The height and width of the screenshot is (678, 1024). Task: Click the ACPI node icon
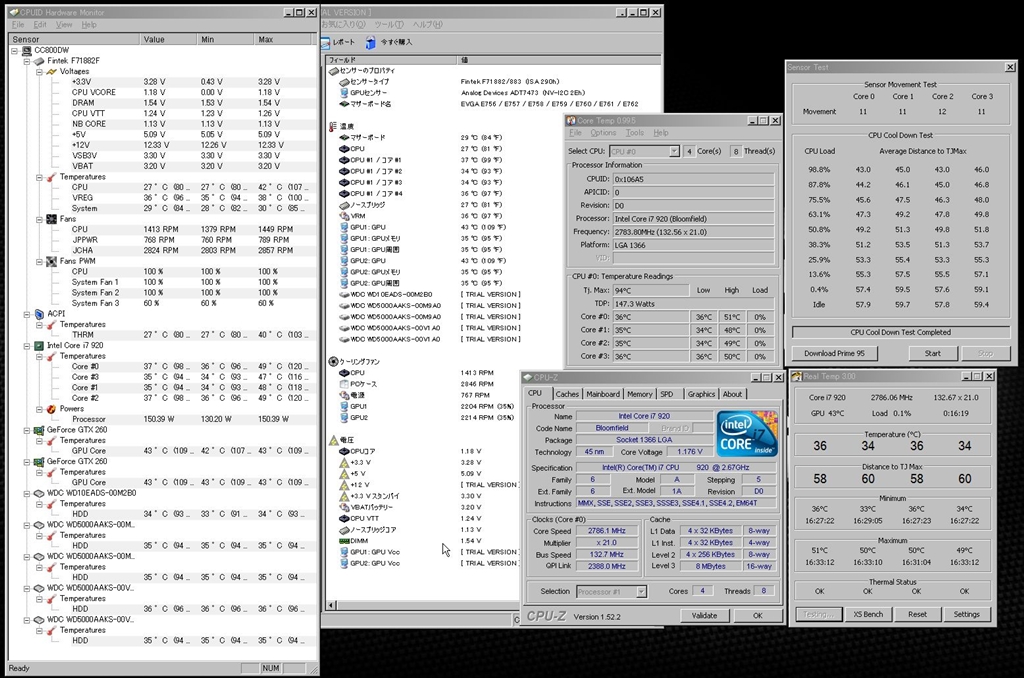(x=38, y=313)
